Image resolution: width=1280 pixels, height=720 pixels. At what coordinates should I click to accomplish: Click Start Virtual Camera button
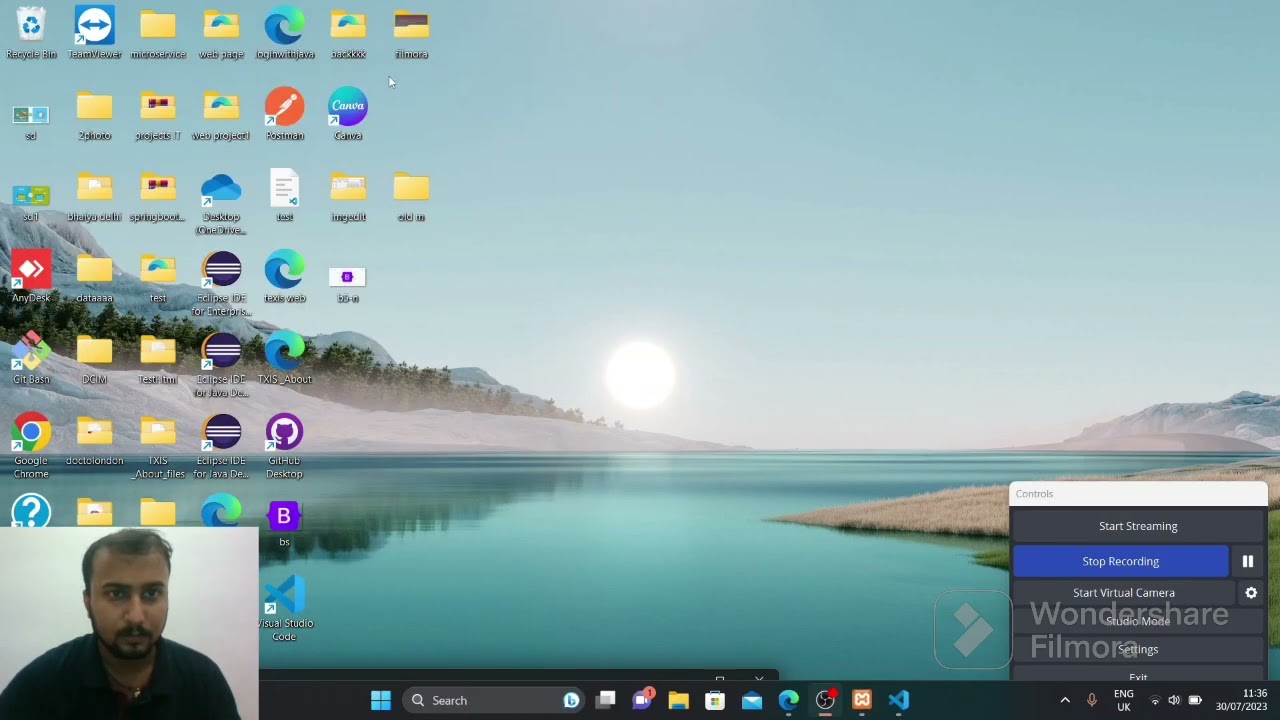point(1124,593)
